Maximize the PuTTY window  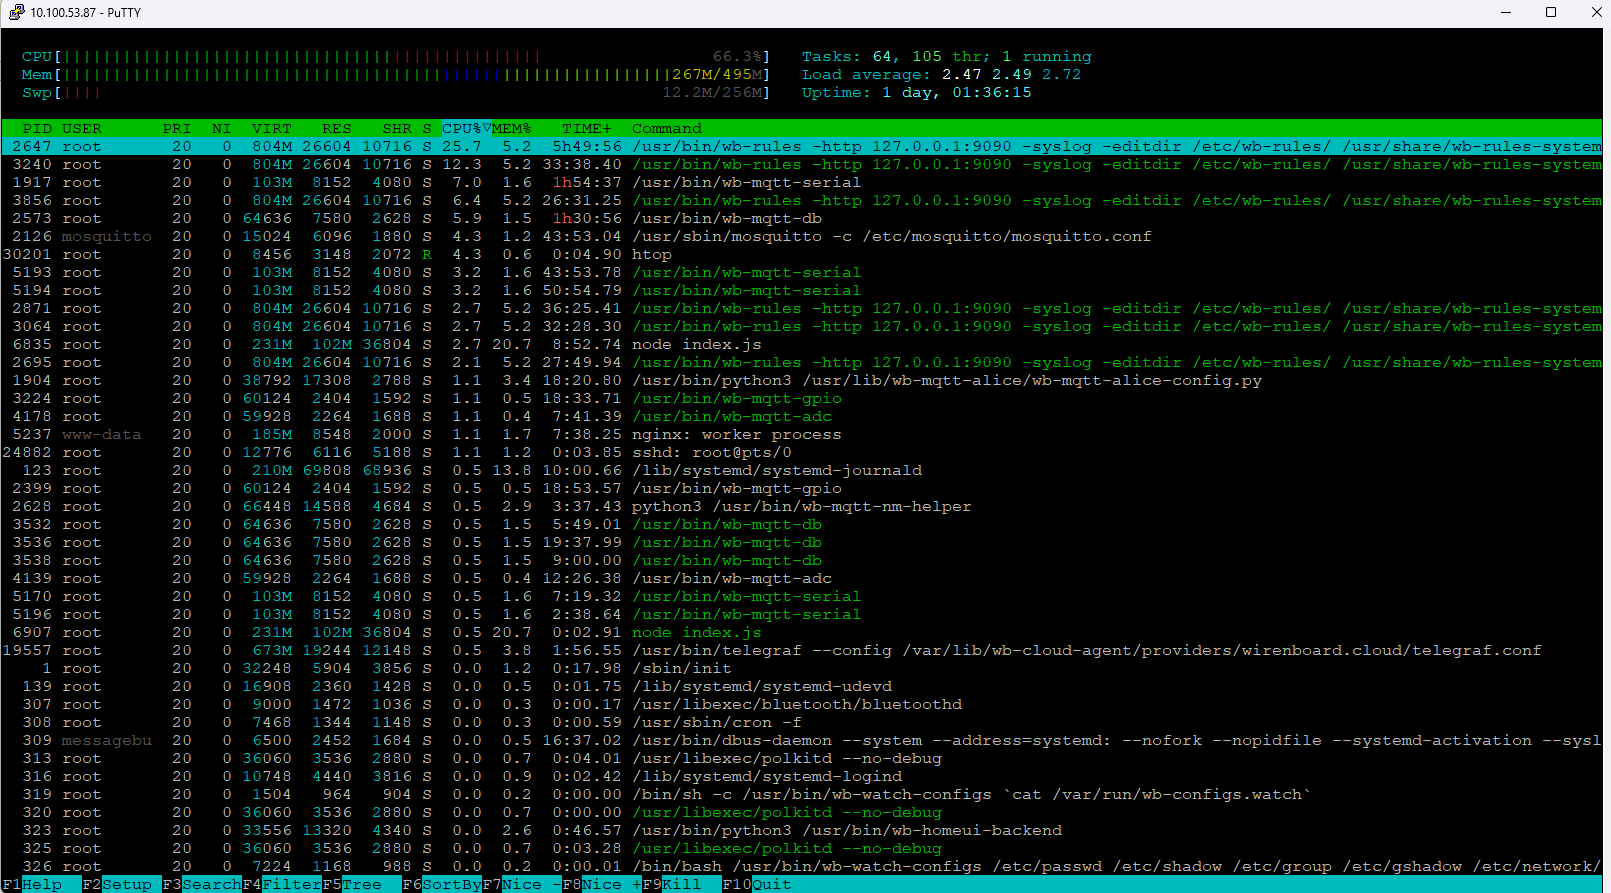coord(1551,12)
